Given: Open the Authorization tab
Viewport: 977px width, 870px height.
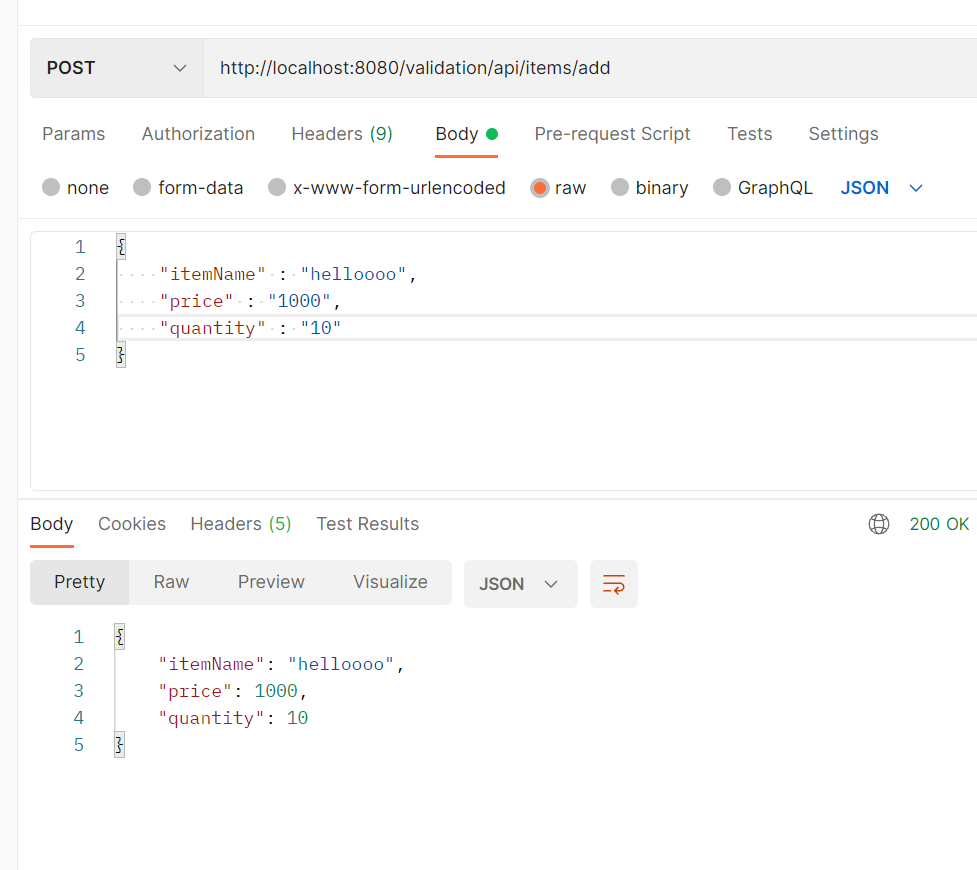Looking at the screenshot, I should (x=198, y=134).
